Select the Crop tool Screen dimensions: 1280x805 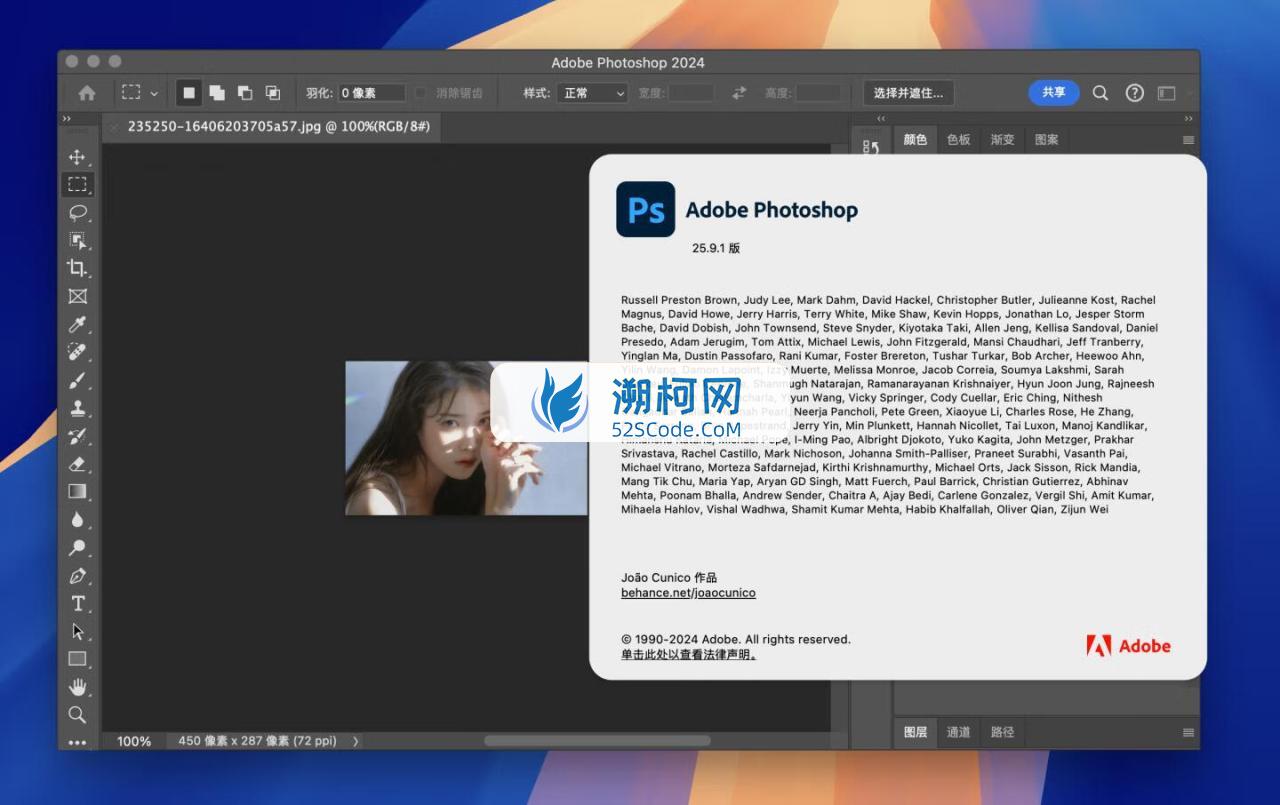[77, 268]
